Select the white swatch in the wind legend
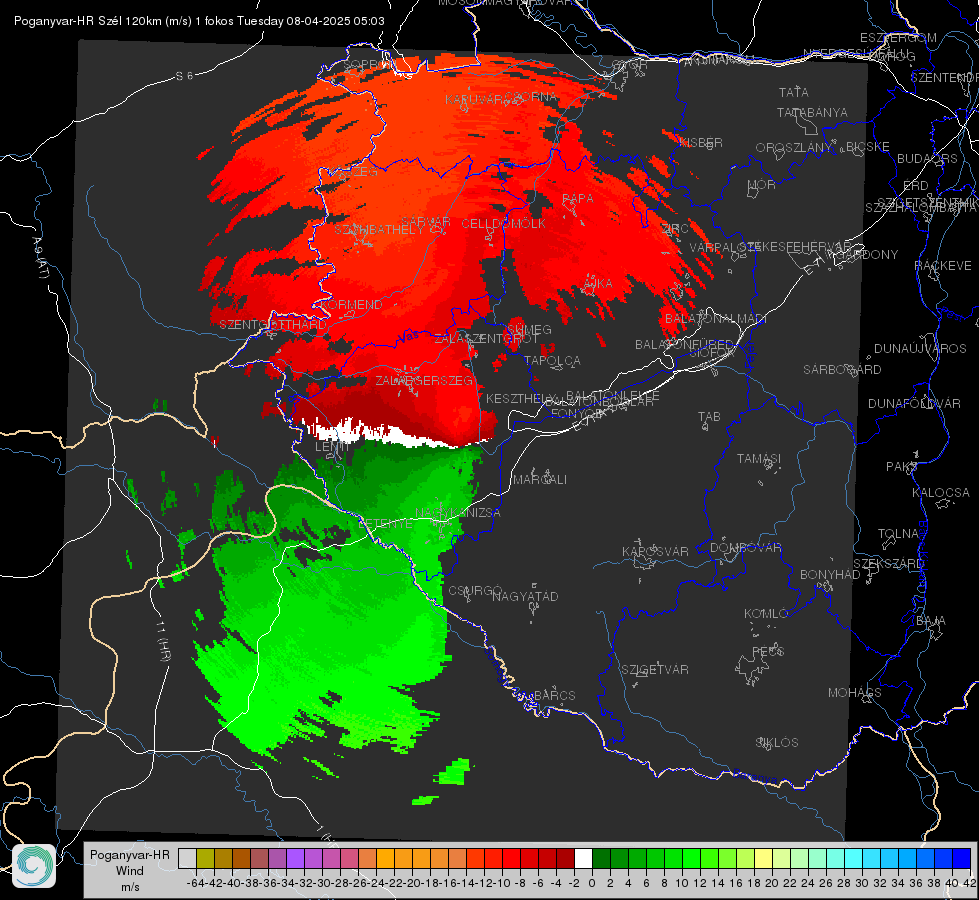Viewport: 979px width, 900px height. pyautogui.click(x=583, y=859)
